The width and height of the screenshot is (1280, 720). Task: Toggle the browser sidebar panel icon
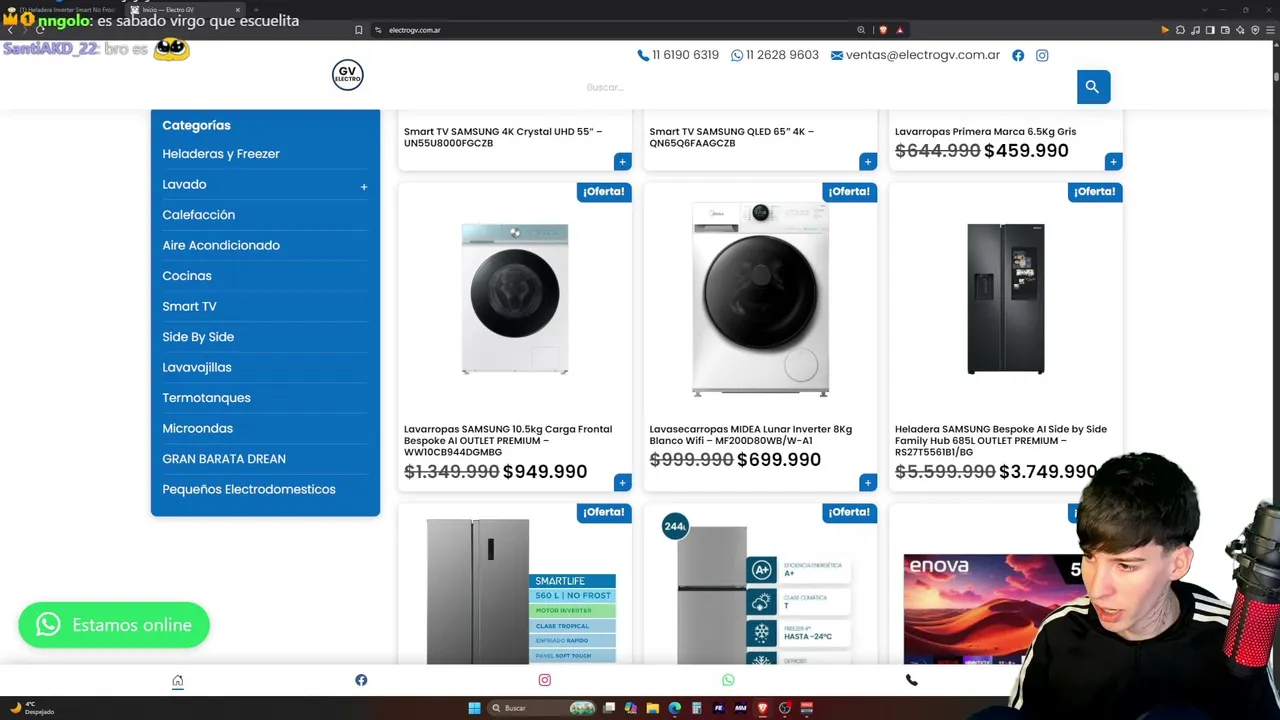pos(1210,30)
